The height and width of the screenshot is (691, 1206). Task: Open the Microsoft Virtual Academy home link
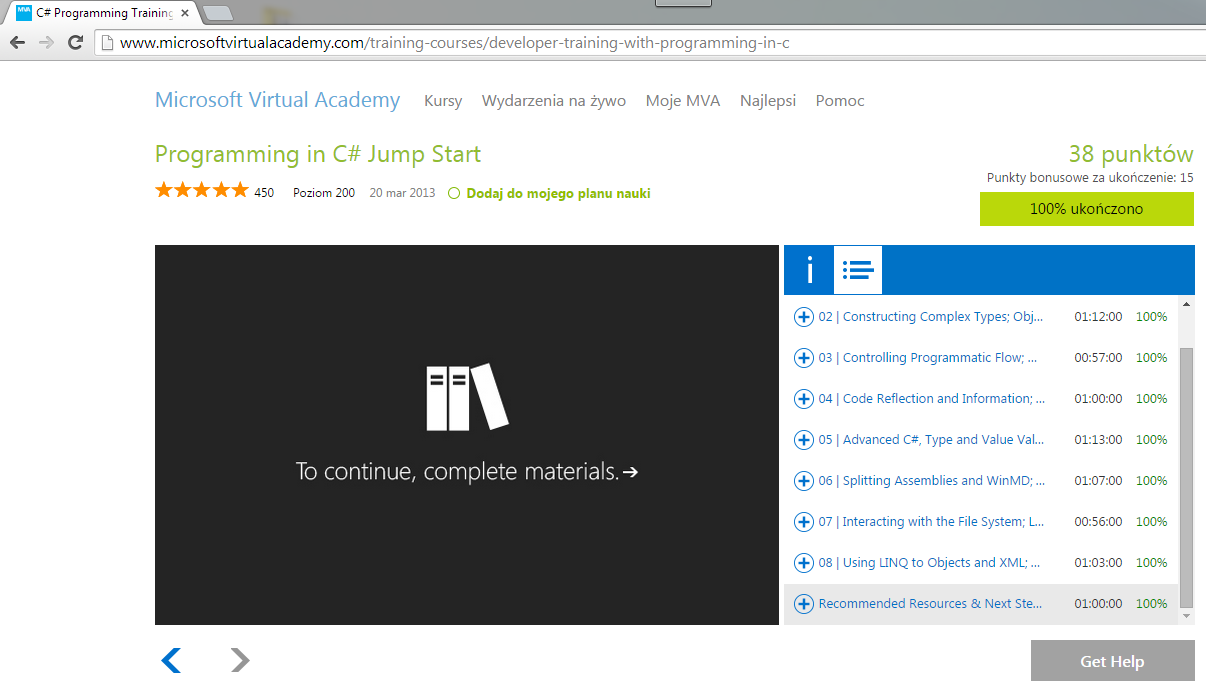277,100
